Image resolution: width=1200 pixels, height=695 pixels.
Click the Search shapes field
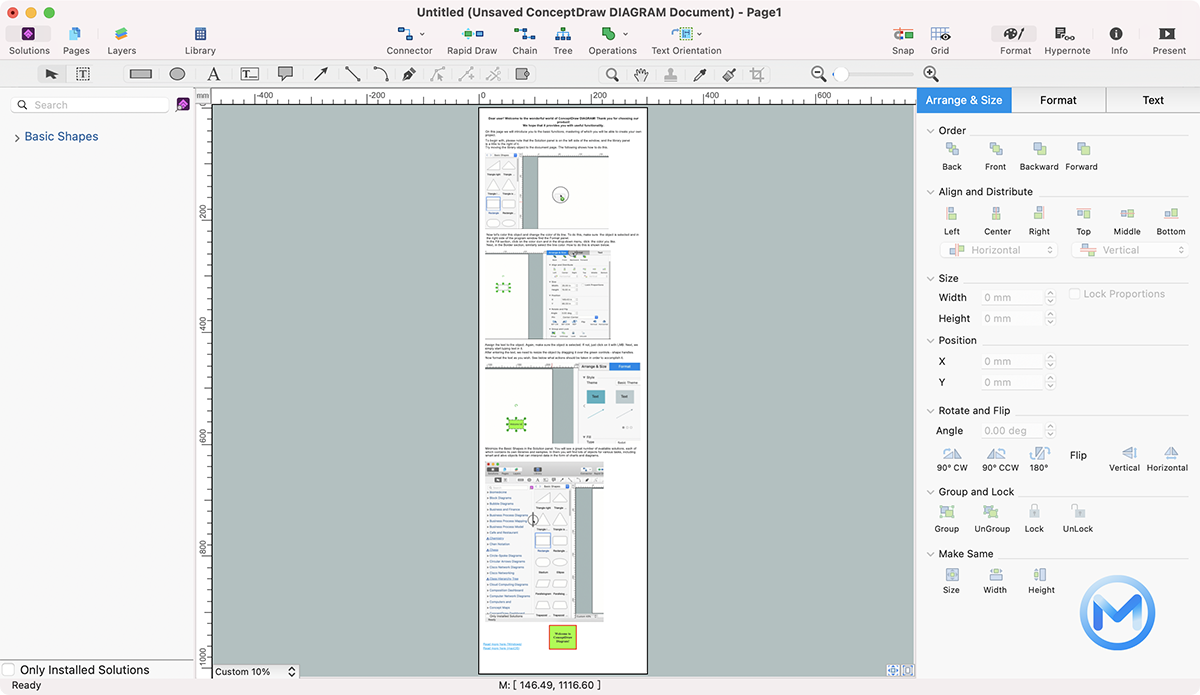pyautogui.click(x=92, y=104)
